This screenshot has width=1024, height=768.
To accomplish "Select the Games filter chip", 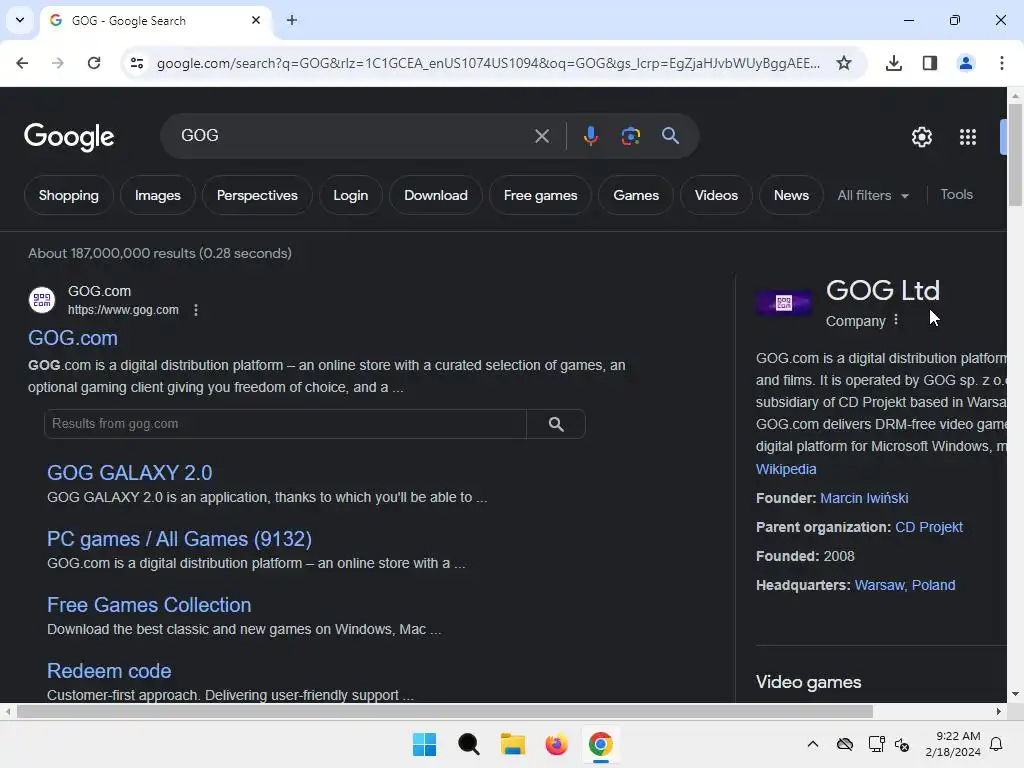I will coord(636,195).
